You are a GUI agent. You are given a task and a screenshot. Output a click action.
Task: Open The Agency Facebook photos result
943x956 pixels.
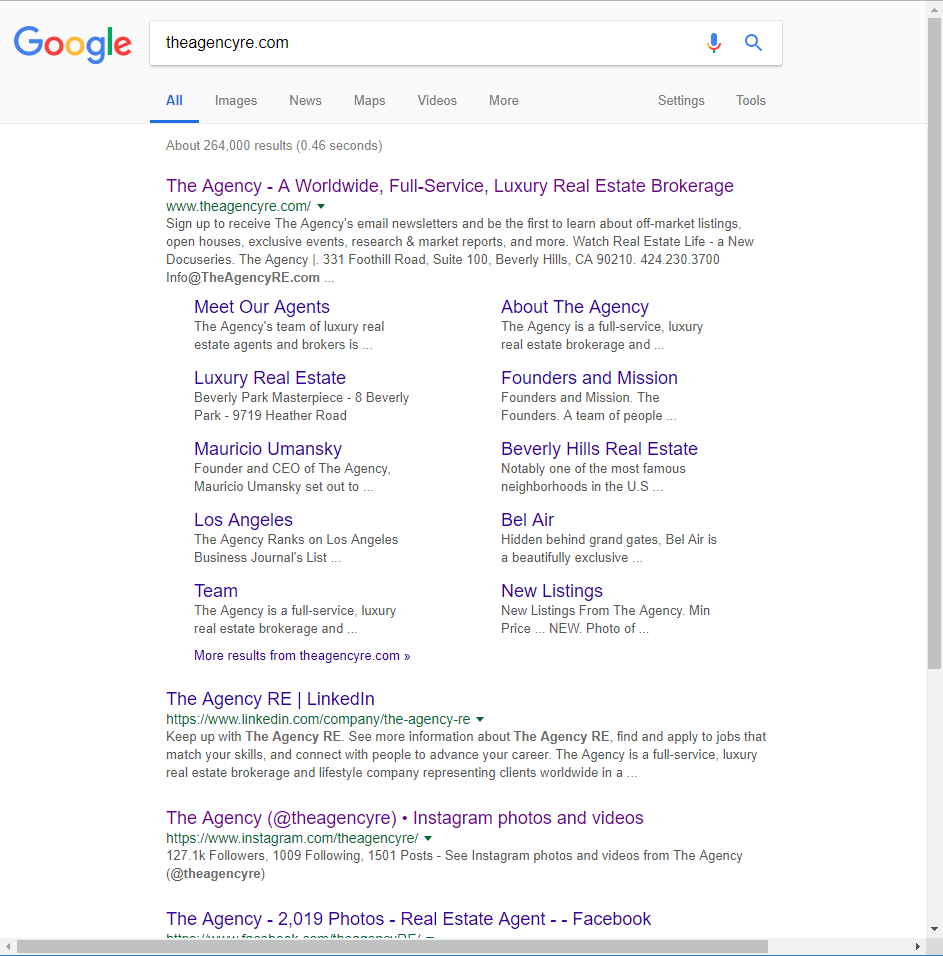point(408,919)
